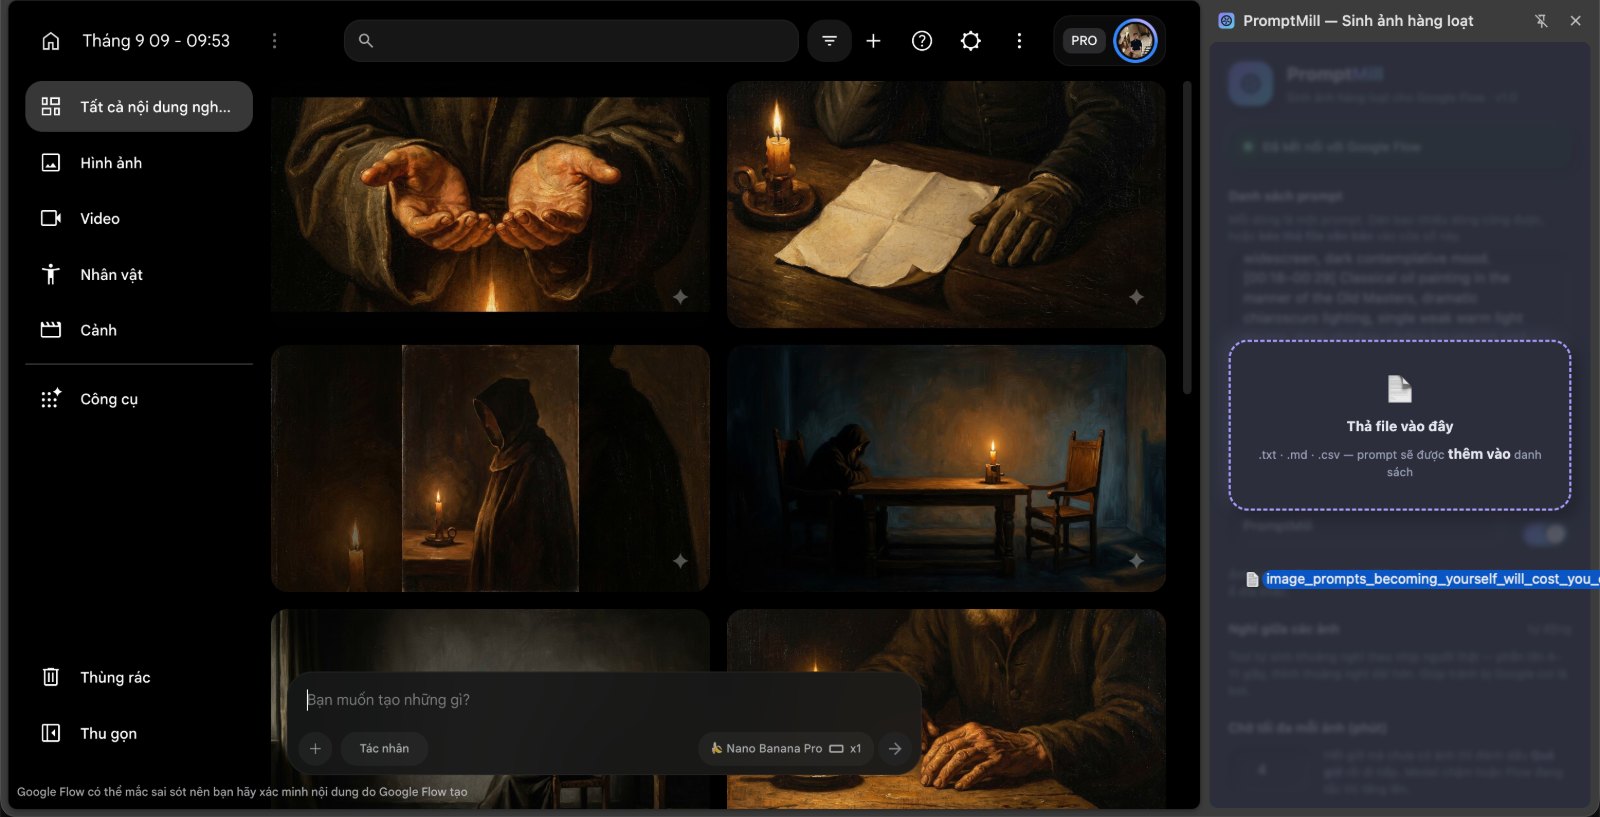Toggle the PromptMill switch below drop zone
Image resolution: width=1600 pixels, height=817 pixels.
(1546, 535)
